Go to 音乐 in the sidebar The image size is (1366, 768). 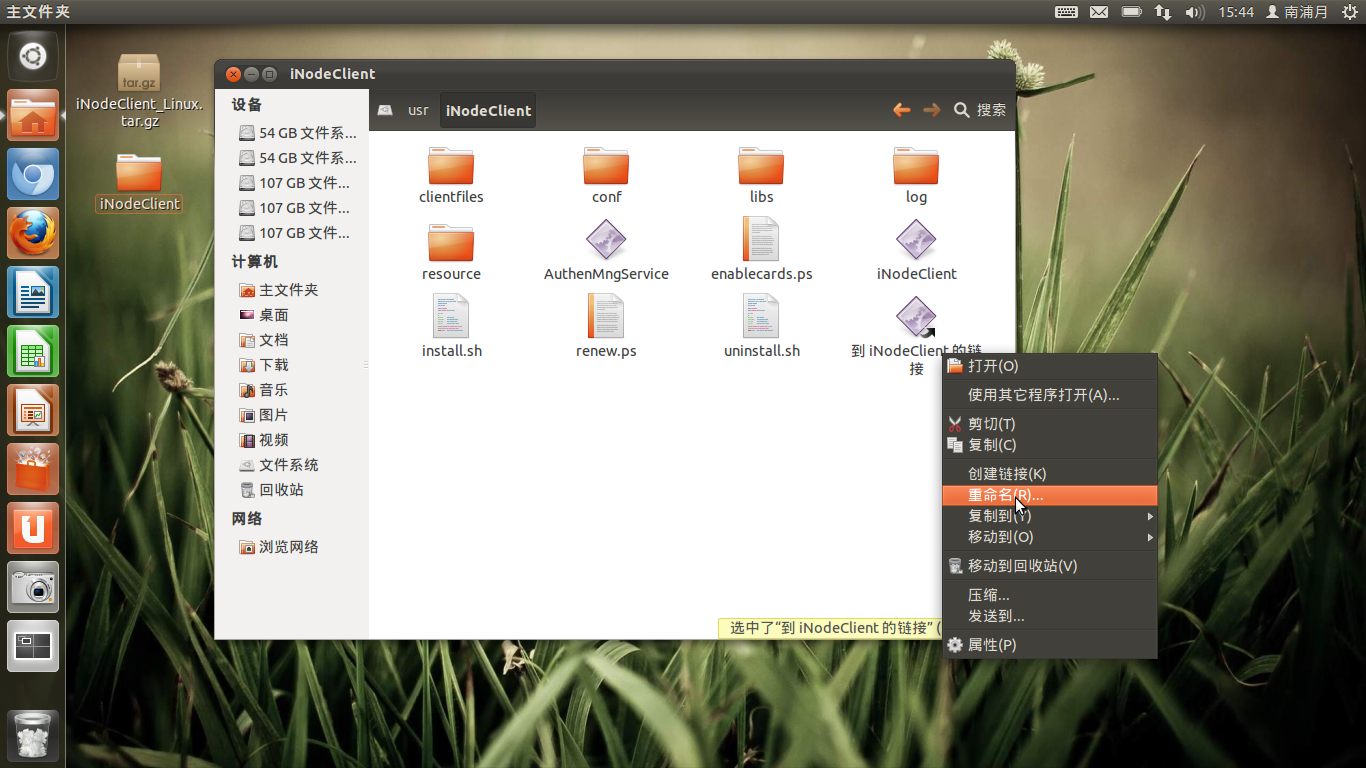(x=264, y=390)
